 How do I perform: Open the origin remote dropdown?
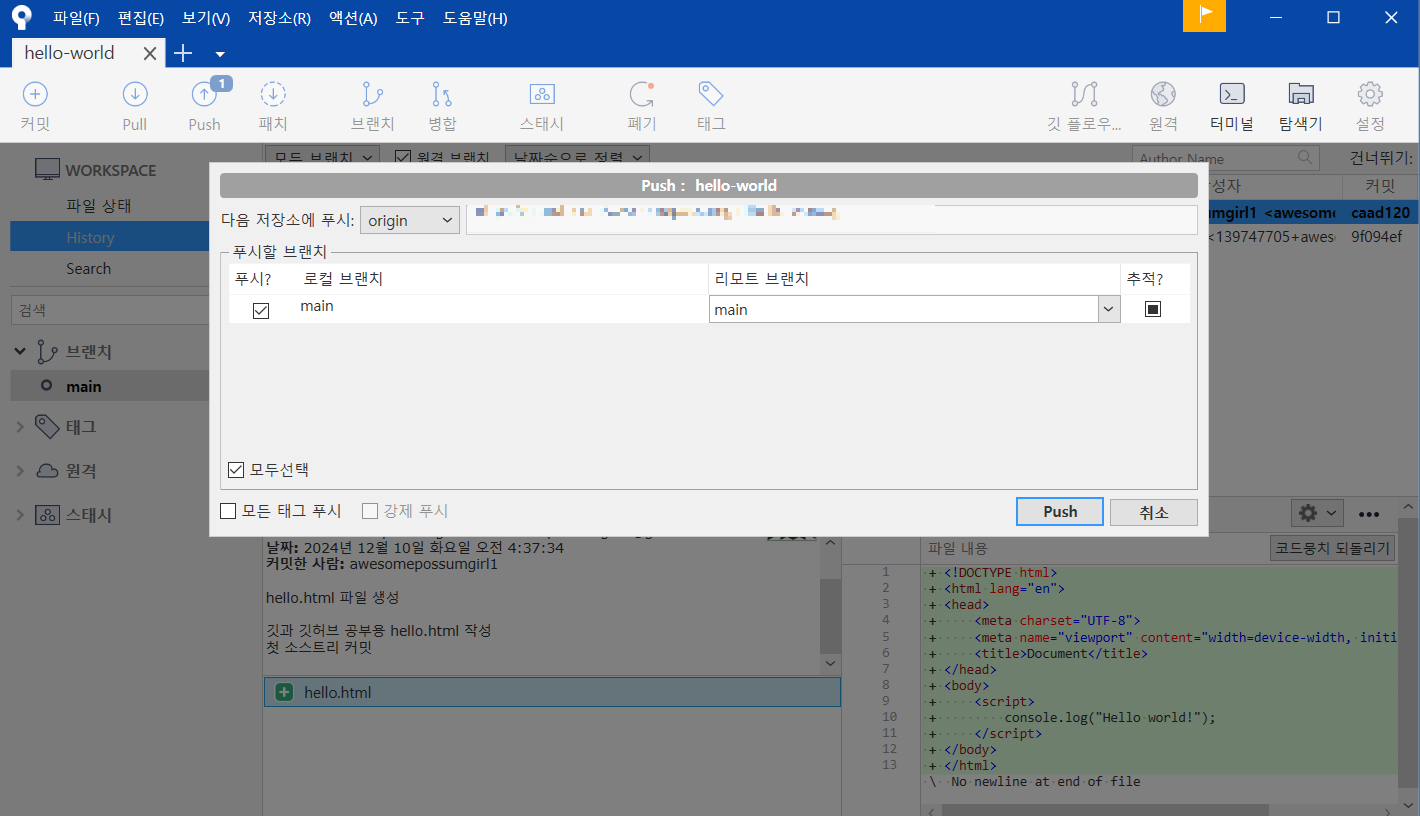coord(410,220)
